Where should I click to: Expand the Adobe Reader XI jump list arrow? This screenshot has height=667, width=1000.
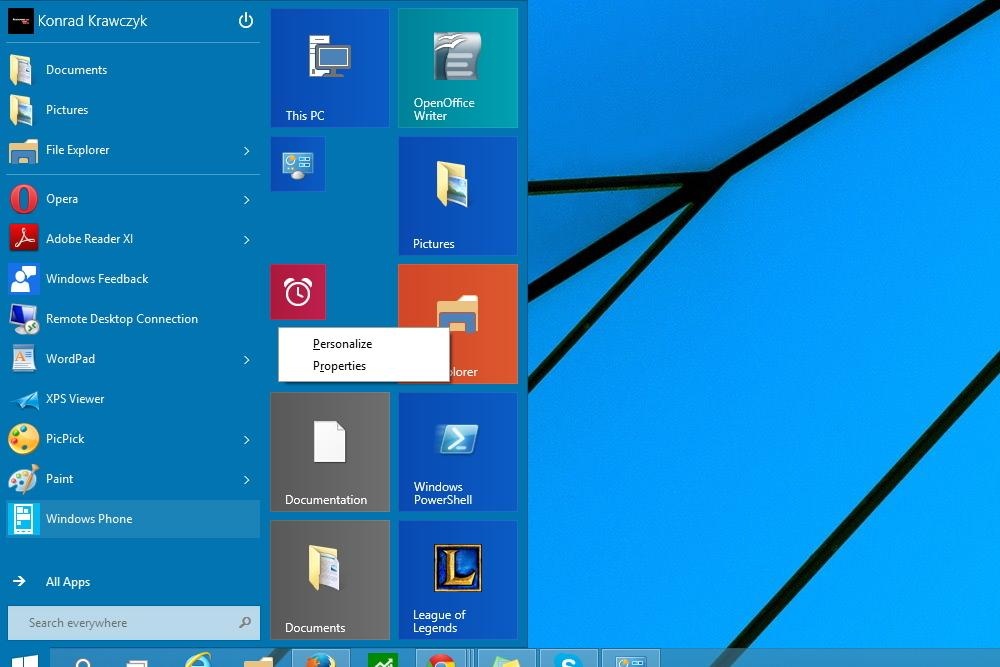click(246, 240)
